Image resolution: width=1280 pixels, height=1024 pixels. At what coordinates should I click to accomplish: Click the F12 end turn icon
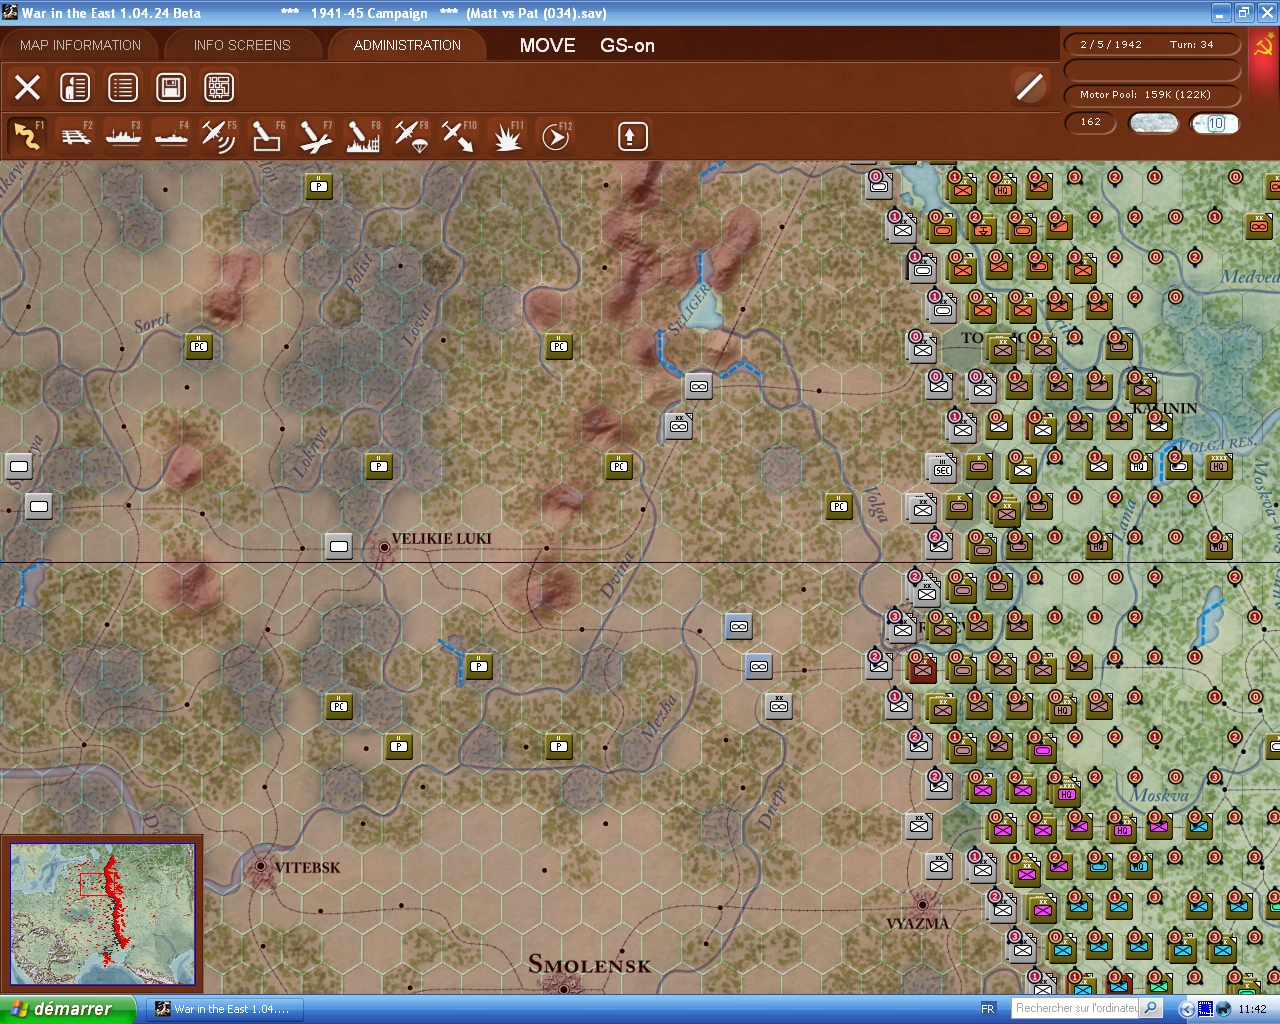[x=556, y=136]
